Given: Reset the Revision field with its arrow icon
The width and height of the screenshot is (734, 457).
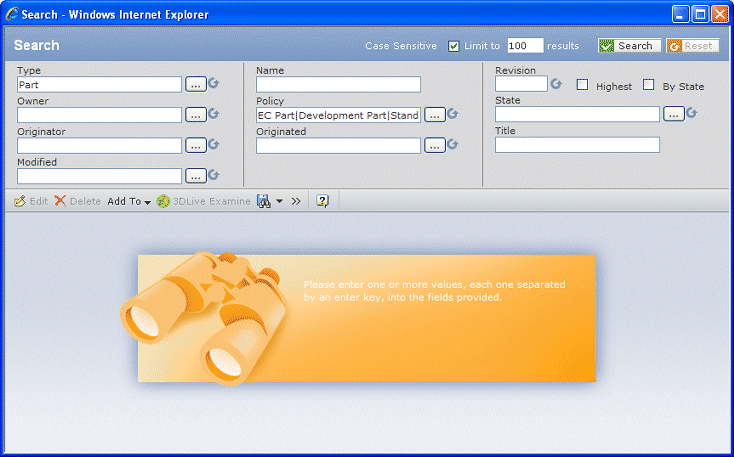Looking at the screenshot, I should (x=556, y=84).
